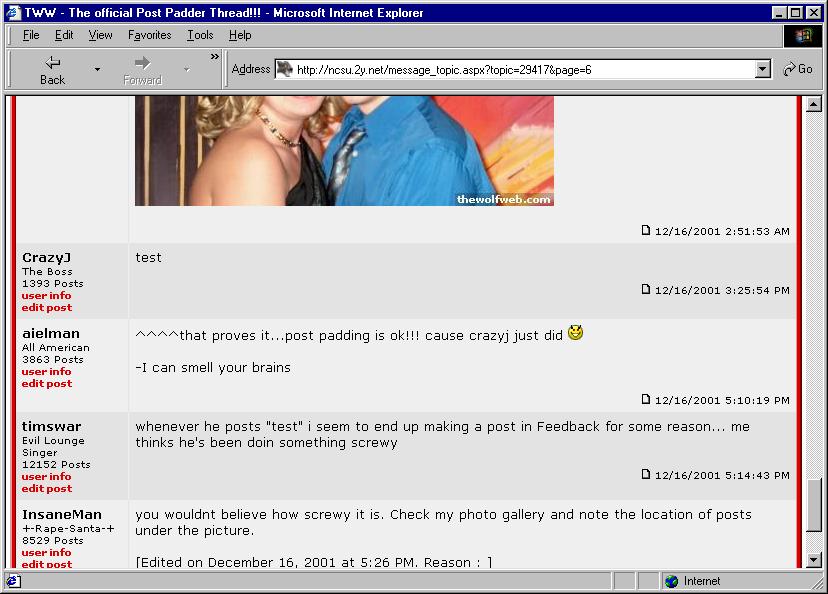The height and width of the screenshot is (594, 828).
Task: Click the vertical scrollbar down arrow
Action: point(813,560)
